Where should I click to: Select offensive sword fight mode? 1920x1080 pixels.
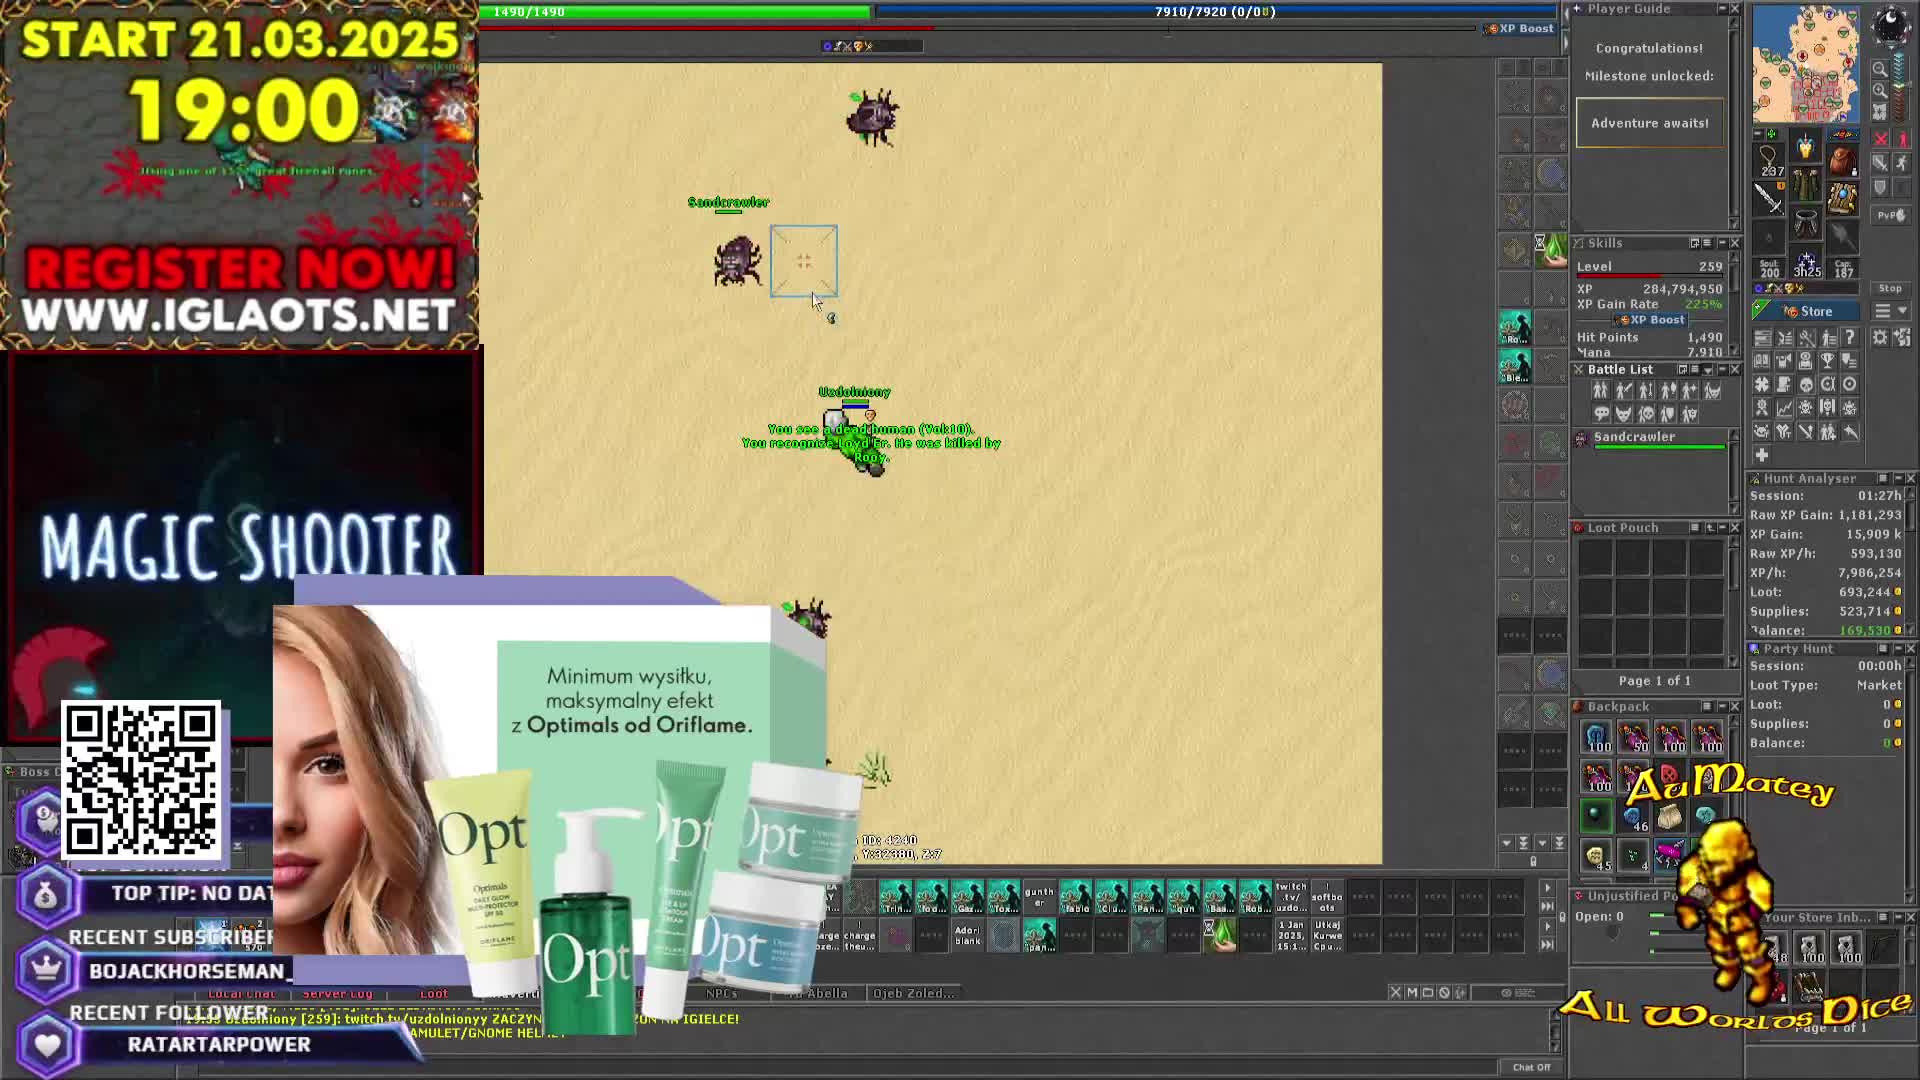tap(1881, 163)
